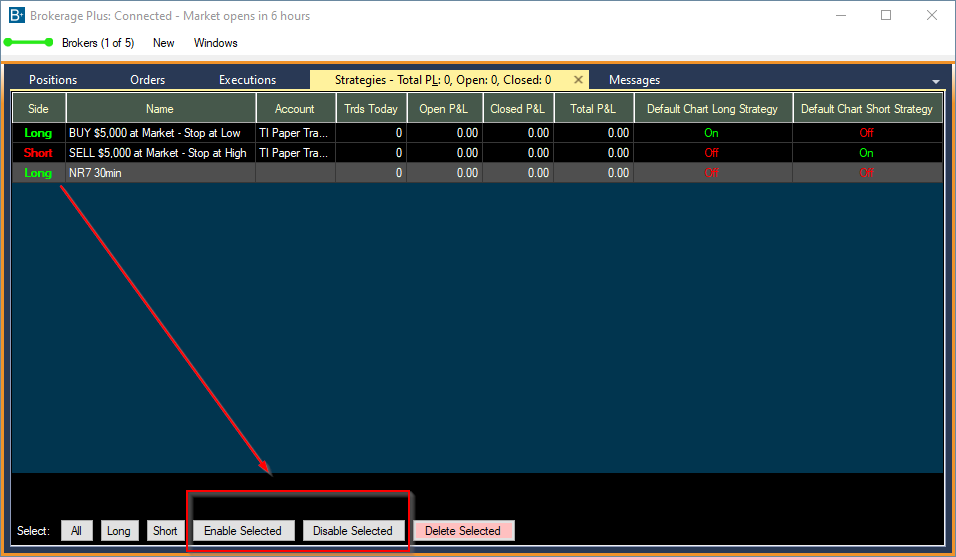Sort by the Name column header

[x=160, y=108]
